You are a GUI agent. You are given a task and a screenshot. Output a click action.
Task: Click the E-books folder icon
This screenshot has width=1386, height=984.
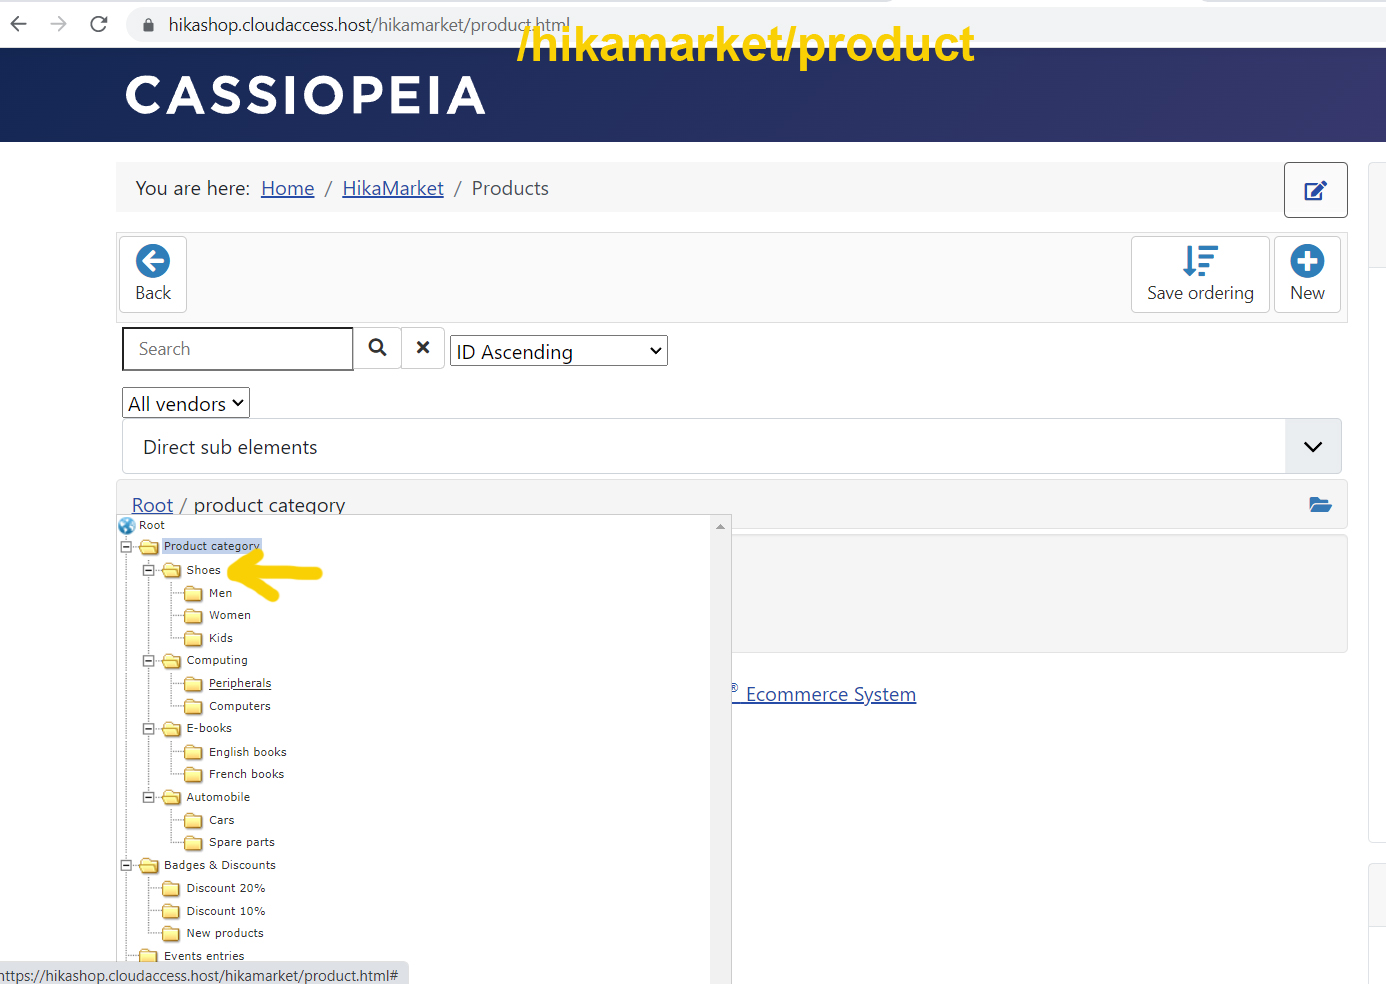pyautogui.click(x=172, y=729)
